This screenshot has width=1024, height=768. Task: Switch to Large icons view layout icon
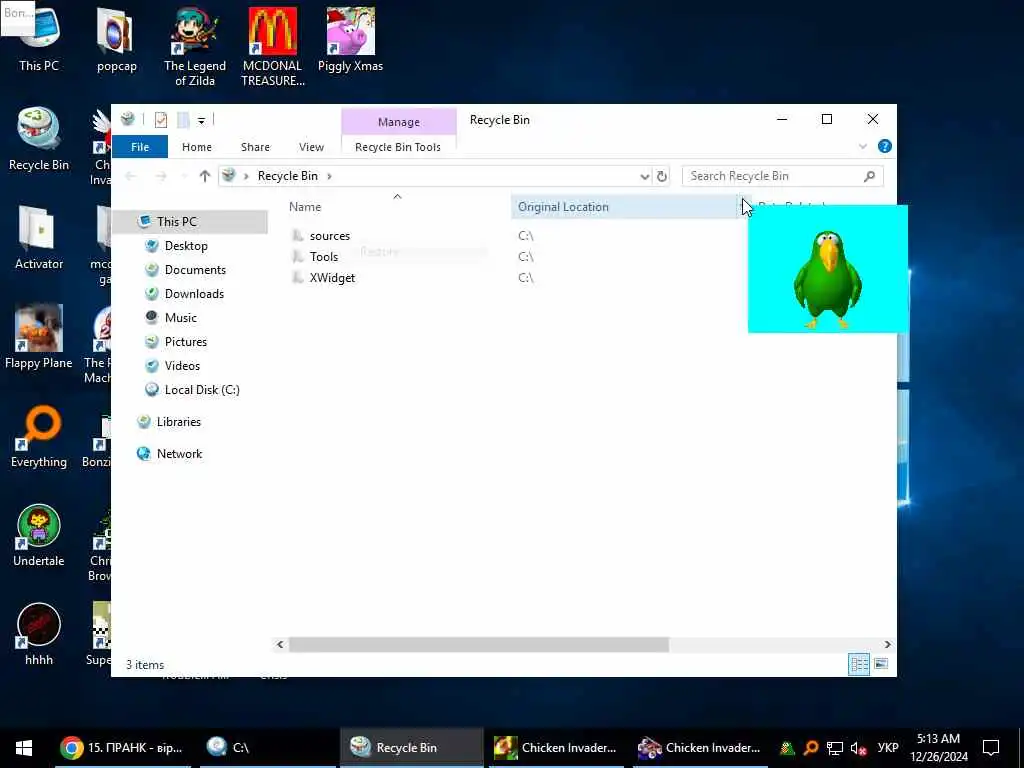[x=881, y=665]
